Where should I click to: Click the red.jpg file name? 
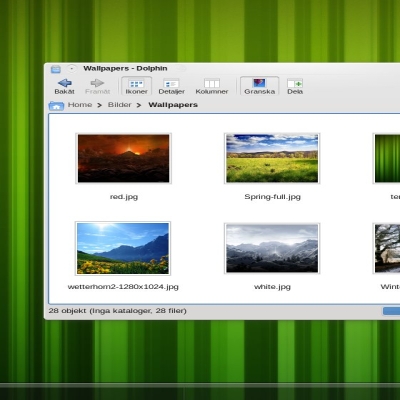click(x=124, y=197)
